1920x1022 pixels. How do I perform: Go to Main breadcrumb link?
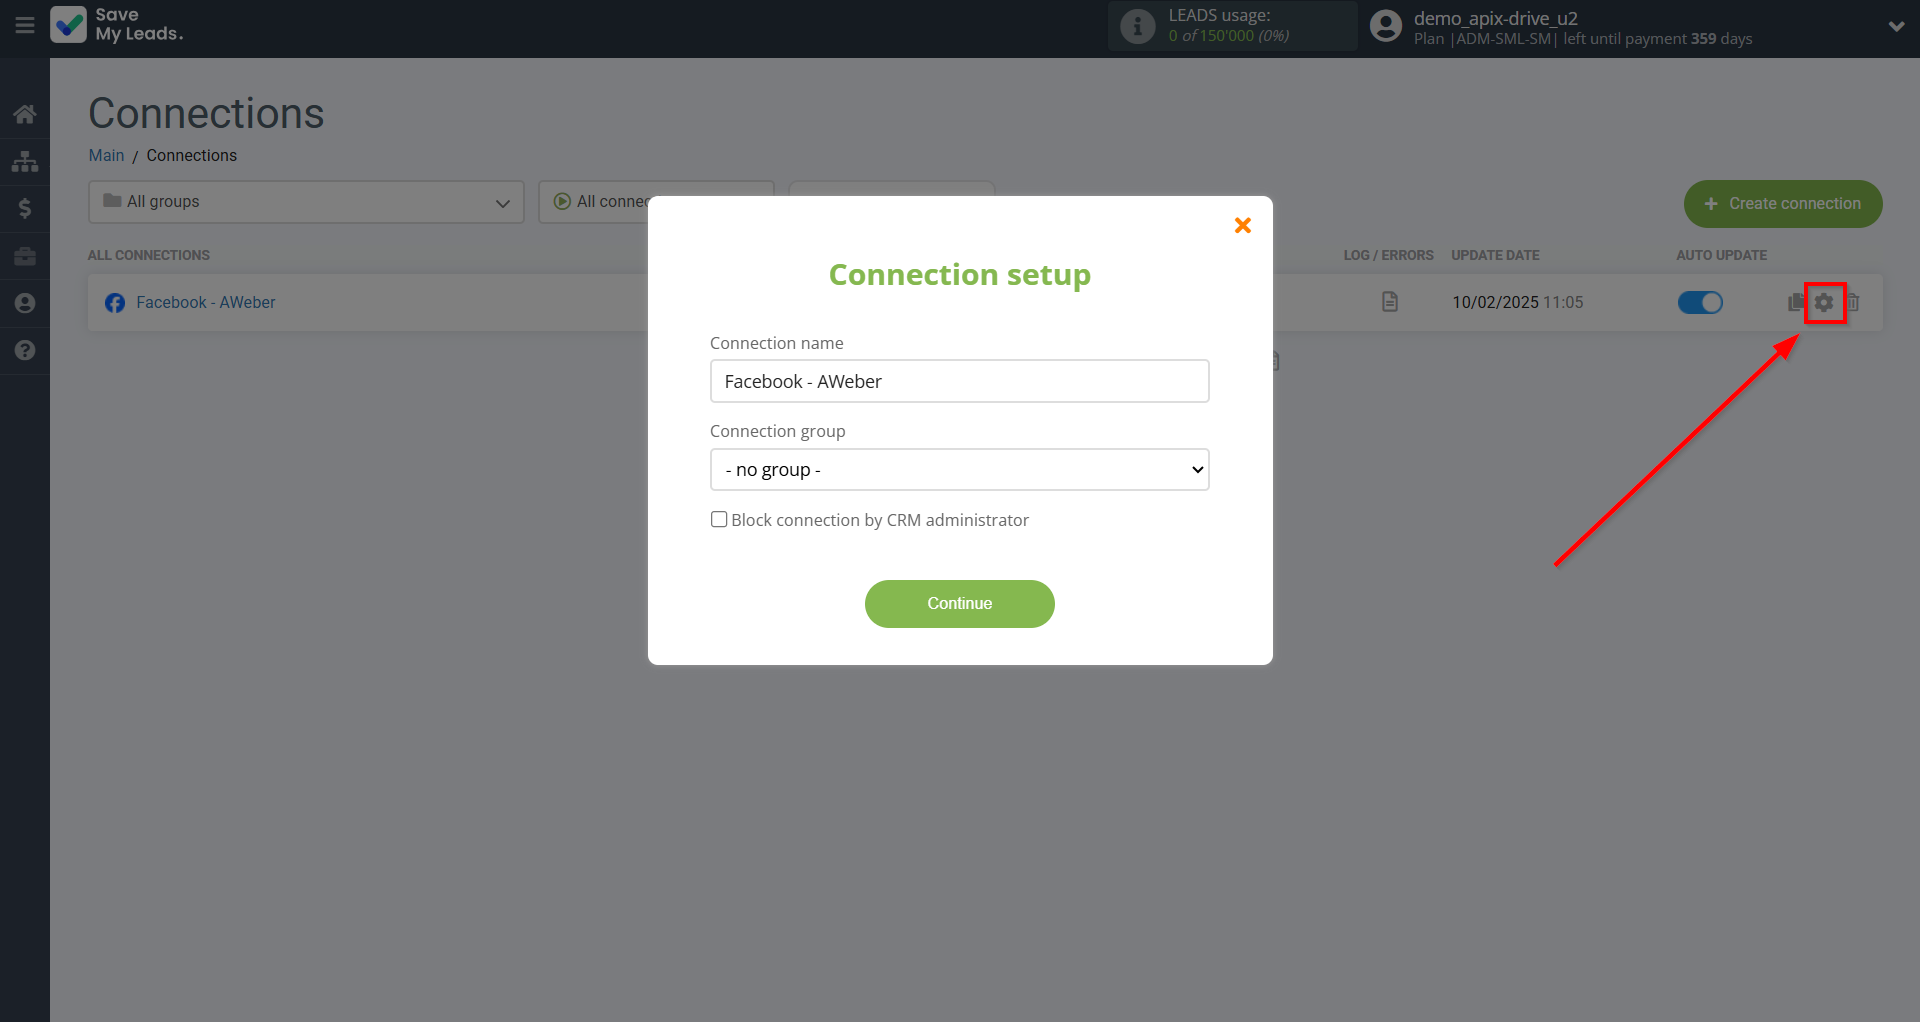pos(106,155)
